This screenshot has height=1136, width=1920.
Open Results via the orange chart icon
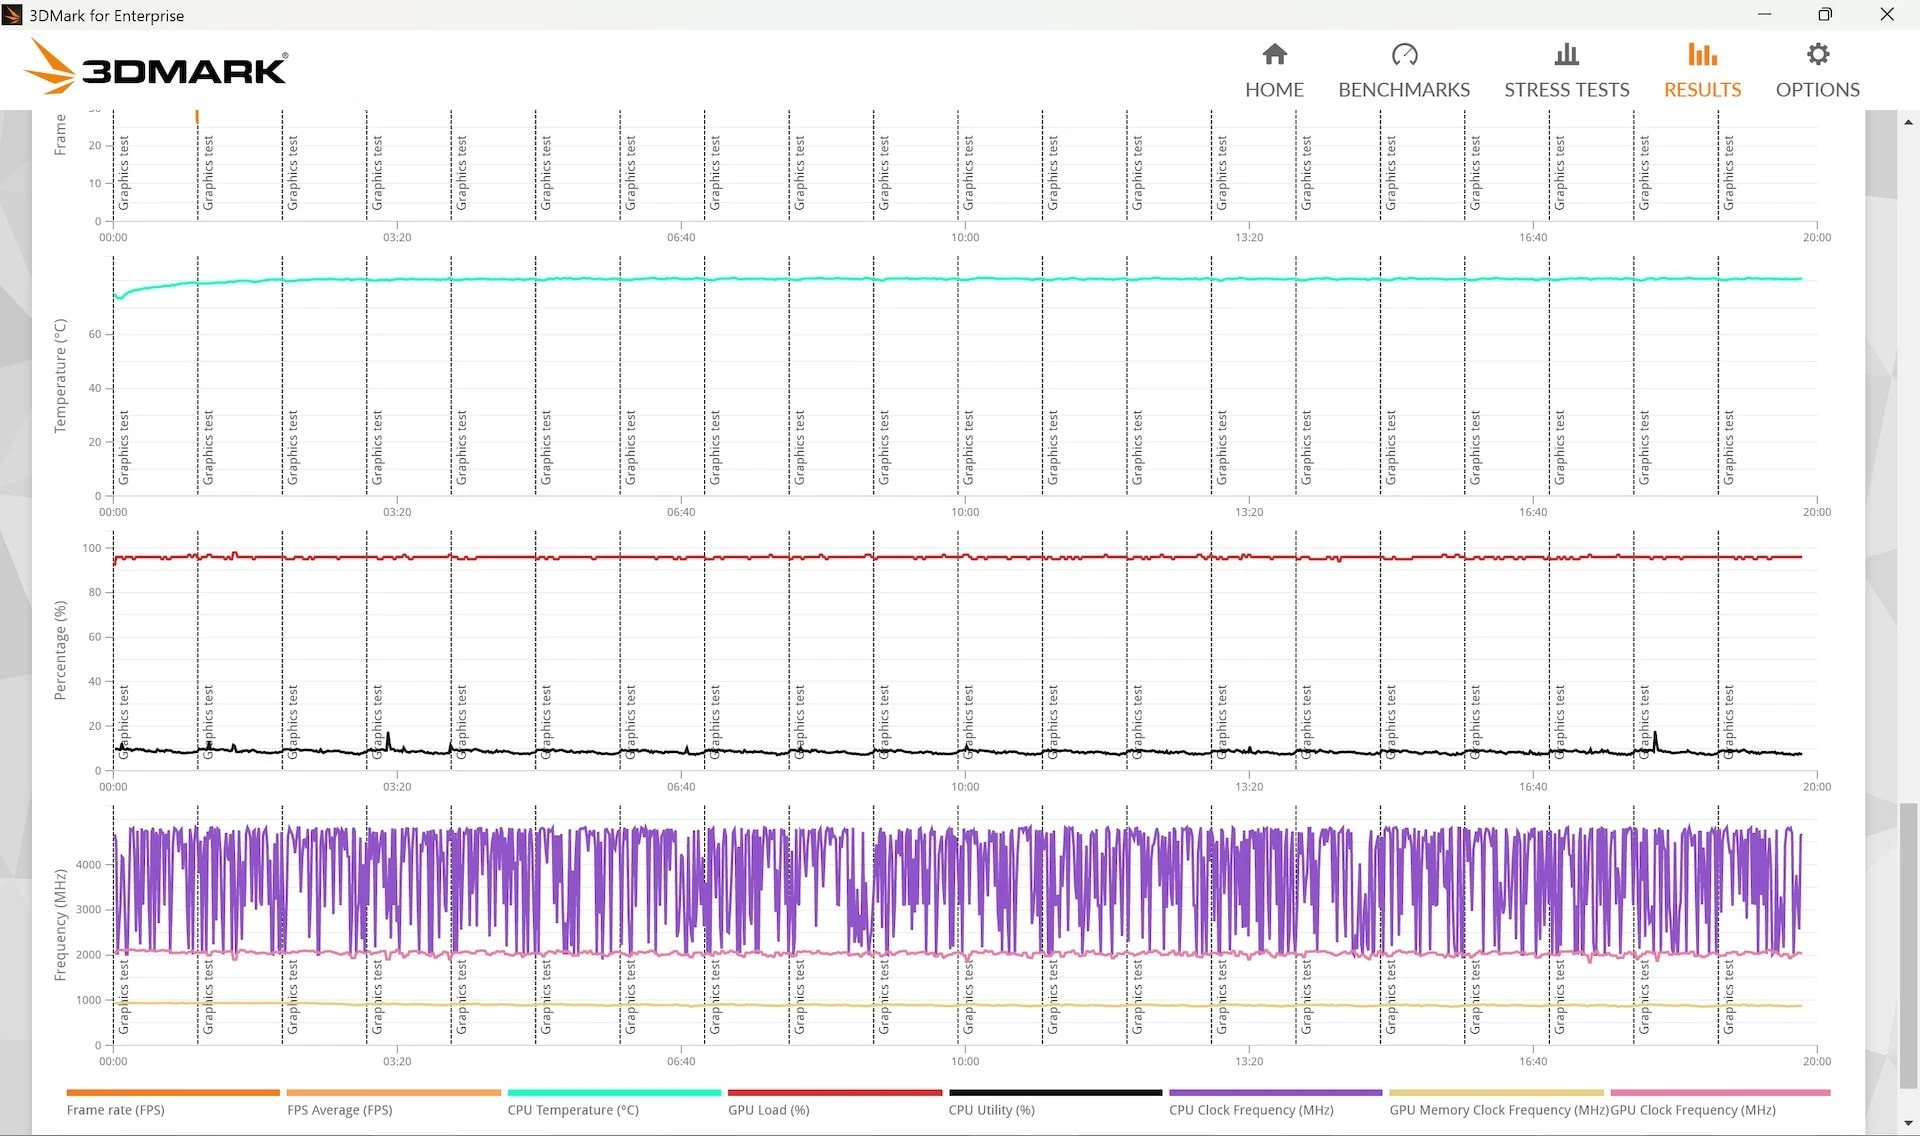(1702, 54)
